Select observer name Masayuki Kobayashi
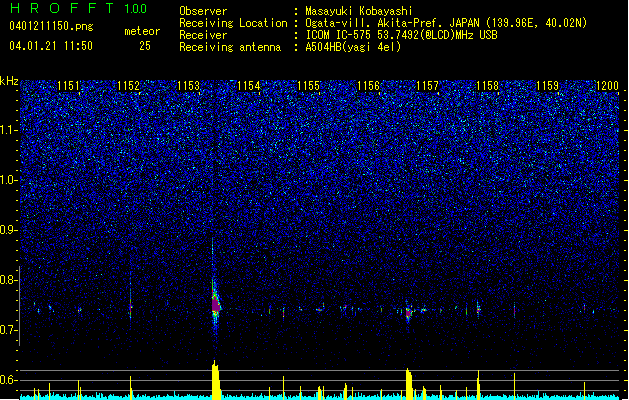Viewport: 629px width, 400px height. point(359,11)
